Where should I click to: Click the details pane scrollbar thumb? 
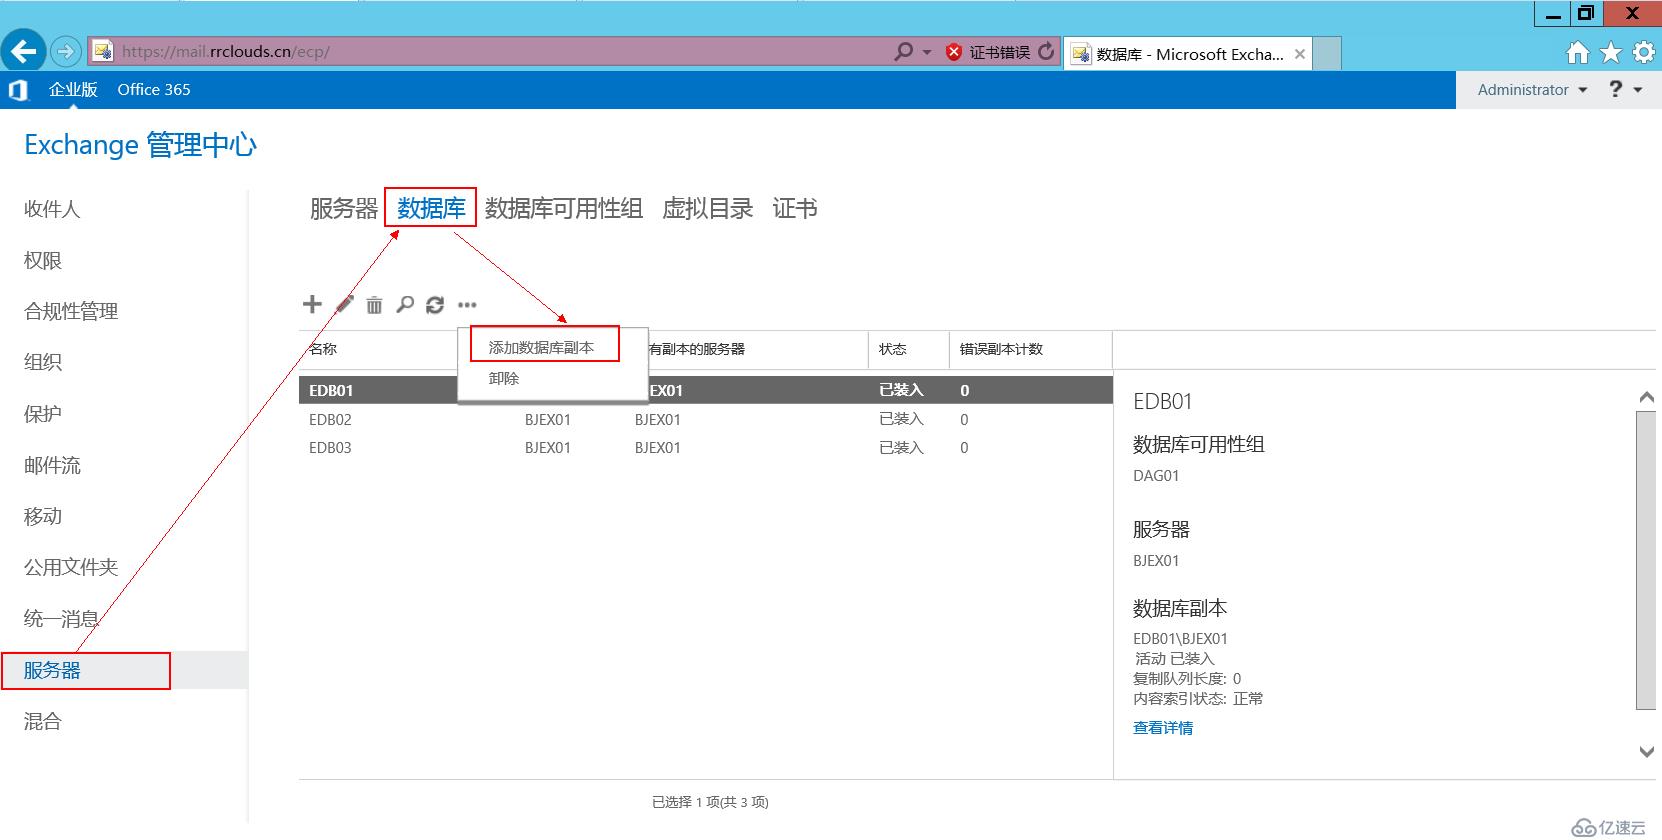point(1645,560)
